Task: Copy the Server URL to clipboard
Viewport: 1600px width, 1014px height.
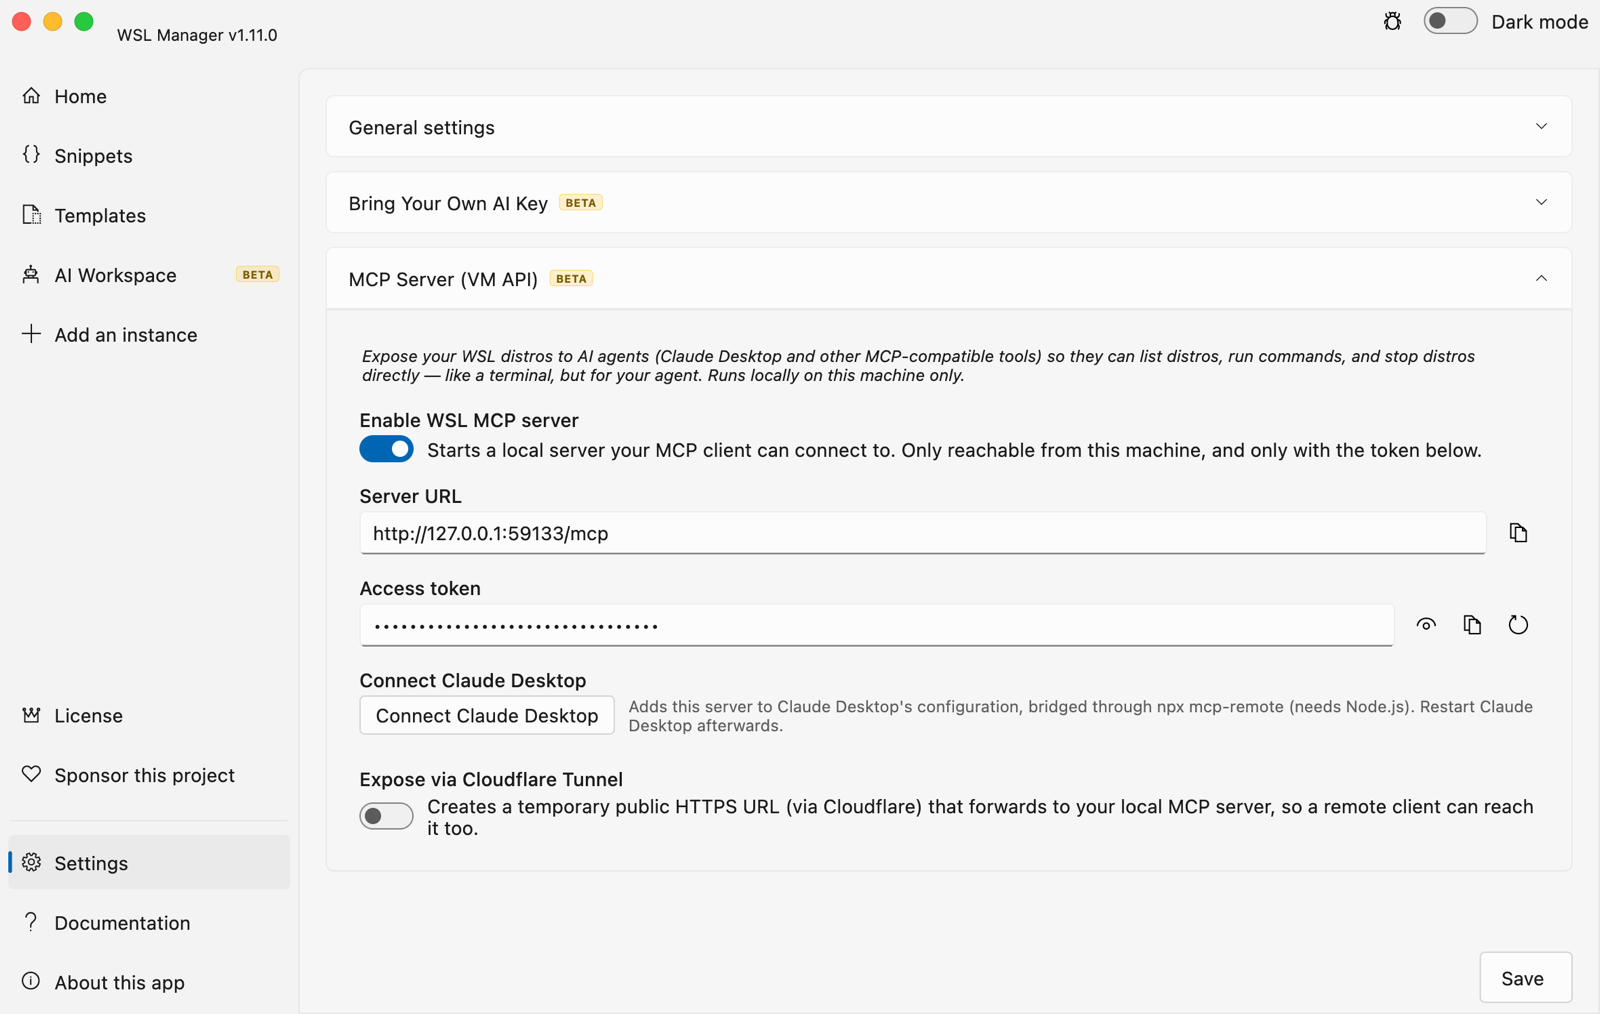Action: point(1518,533)
